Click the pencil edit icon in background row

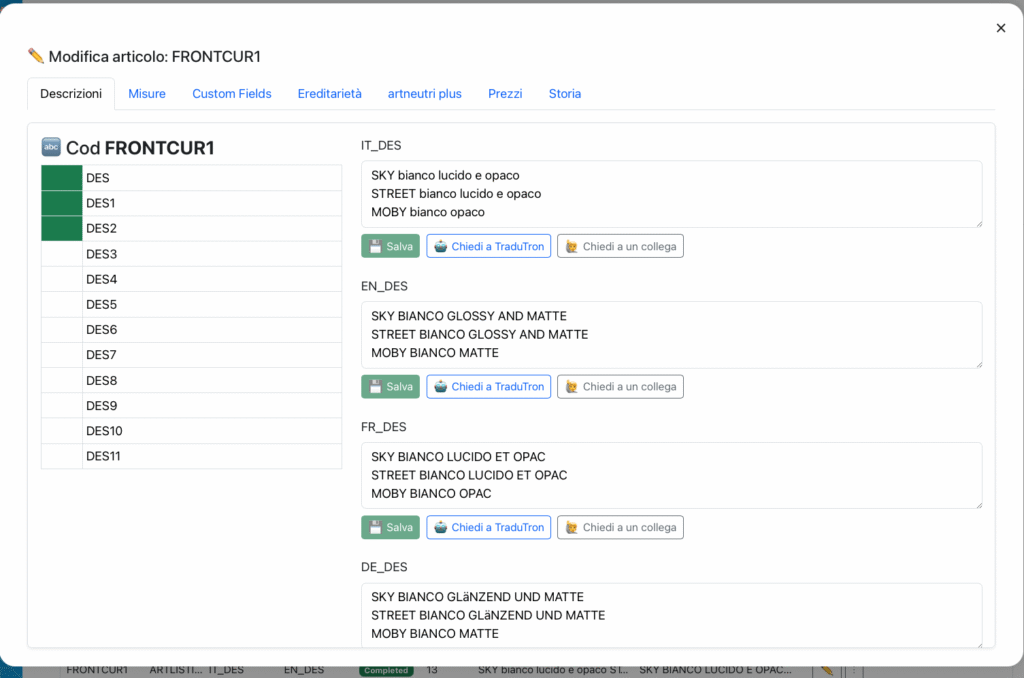point(827,670)
